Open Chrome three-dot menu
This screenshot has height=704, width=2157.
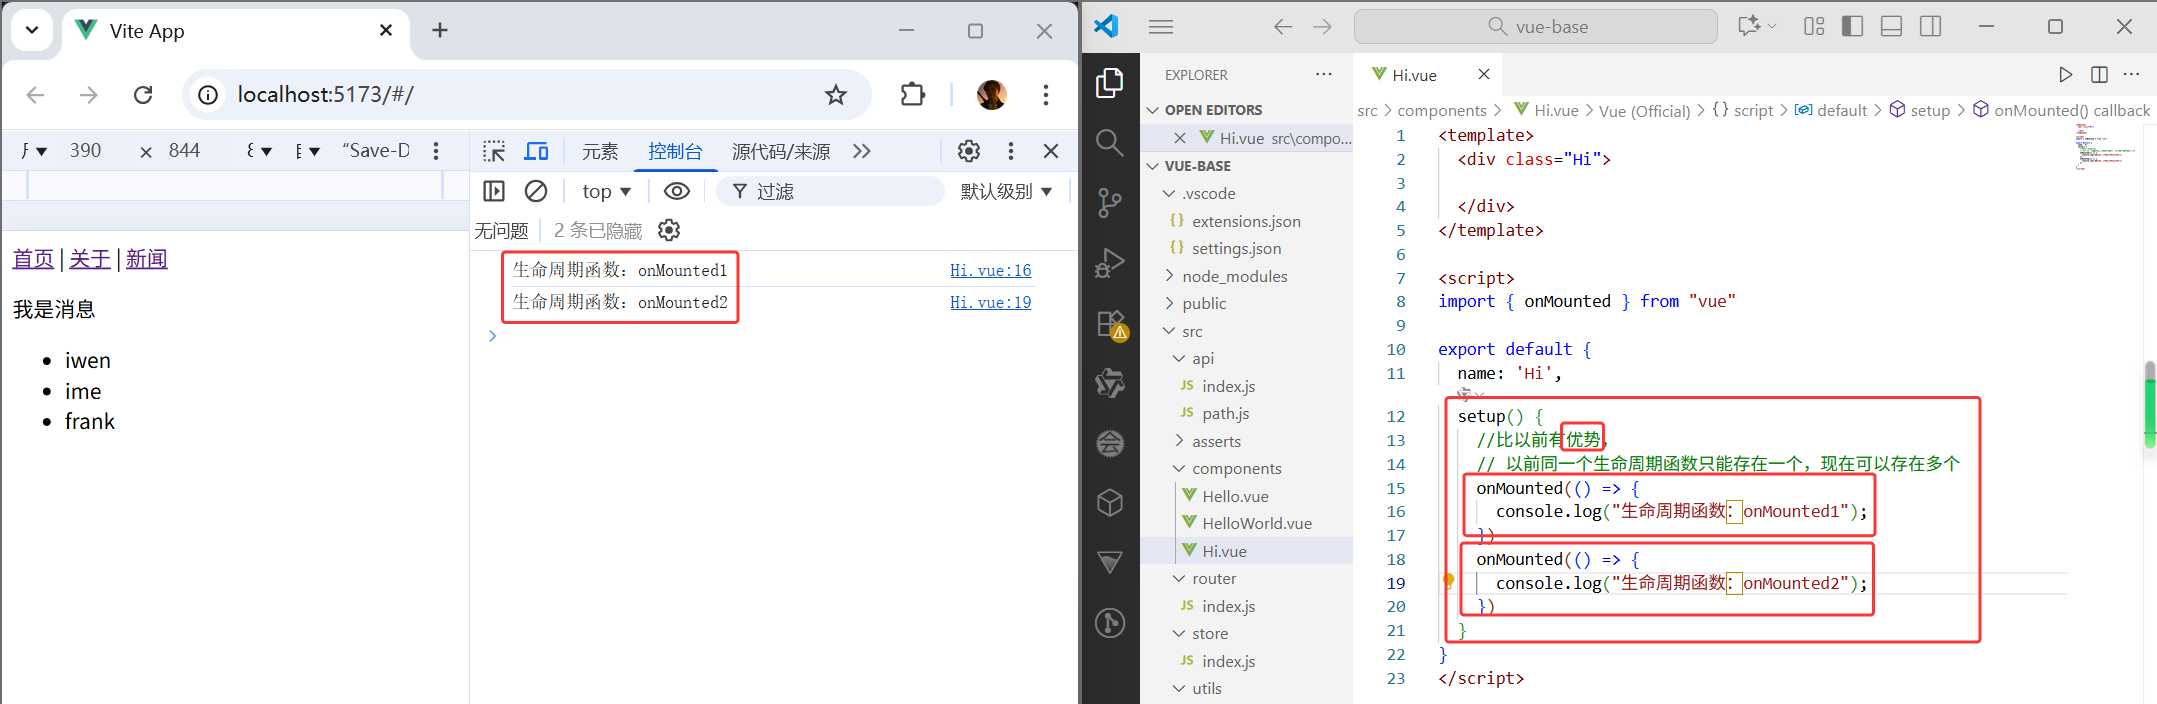pyautogui.click(x=1046, y=95)
